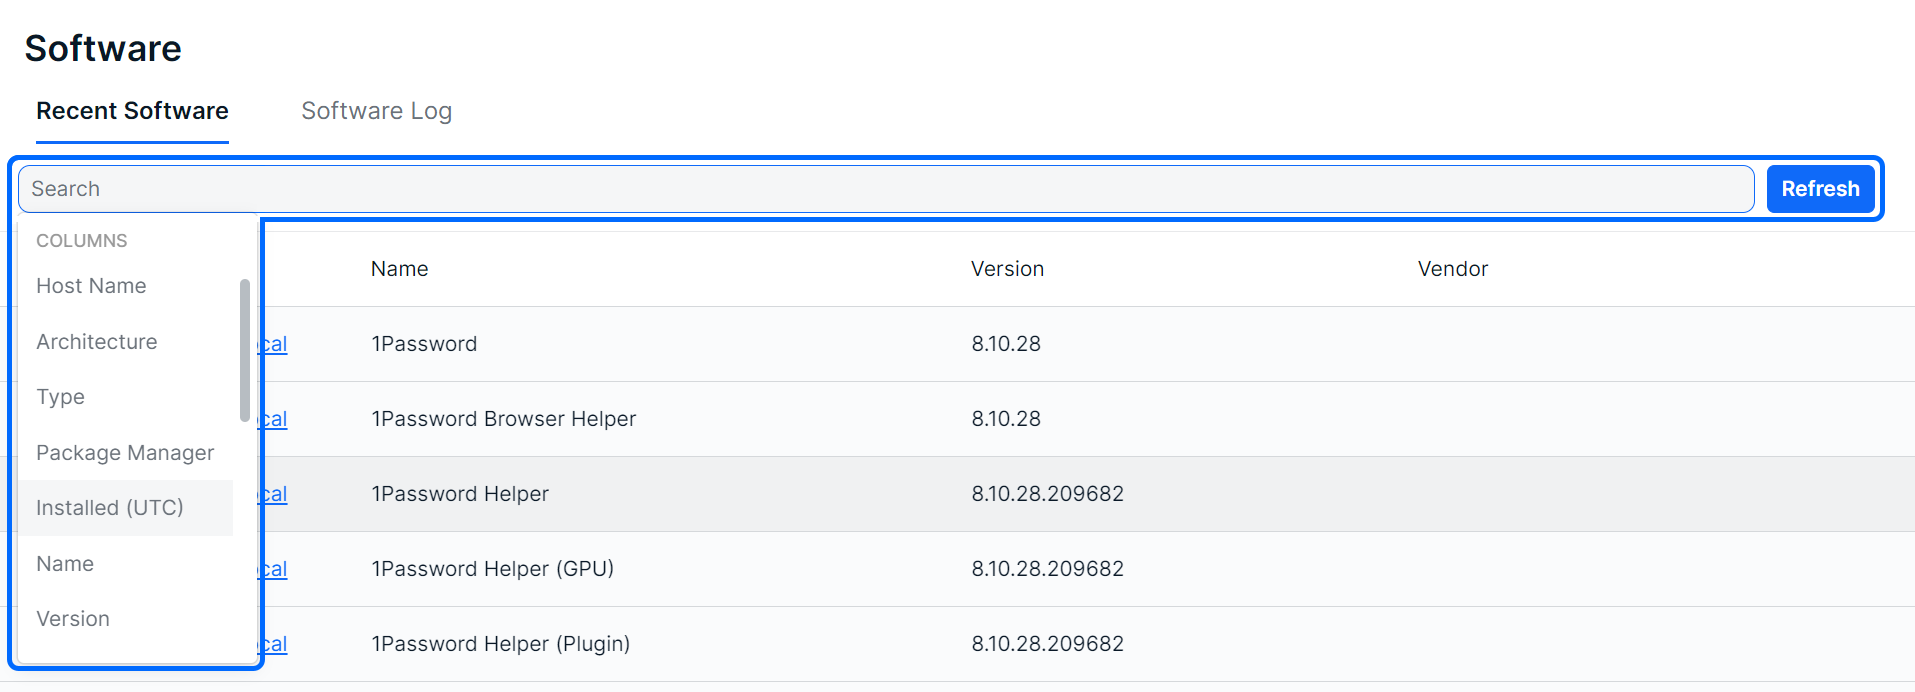Image resolution: width=1915 pixels, height=692 pixels.
Task: Click the Software page heading
Action: coord(103,48)
